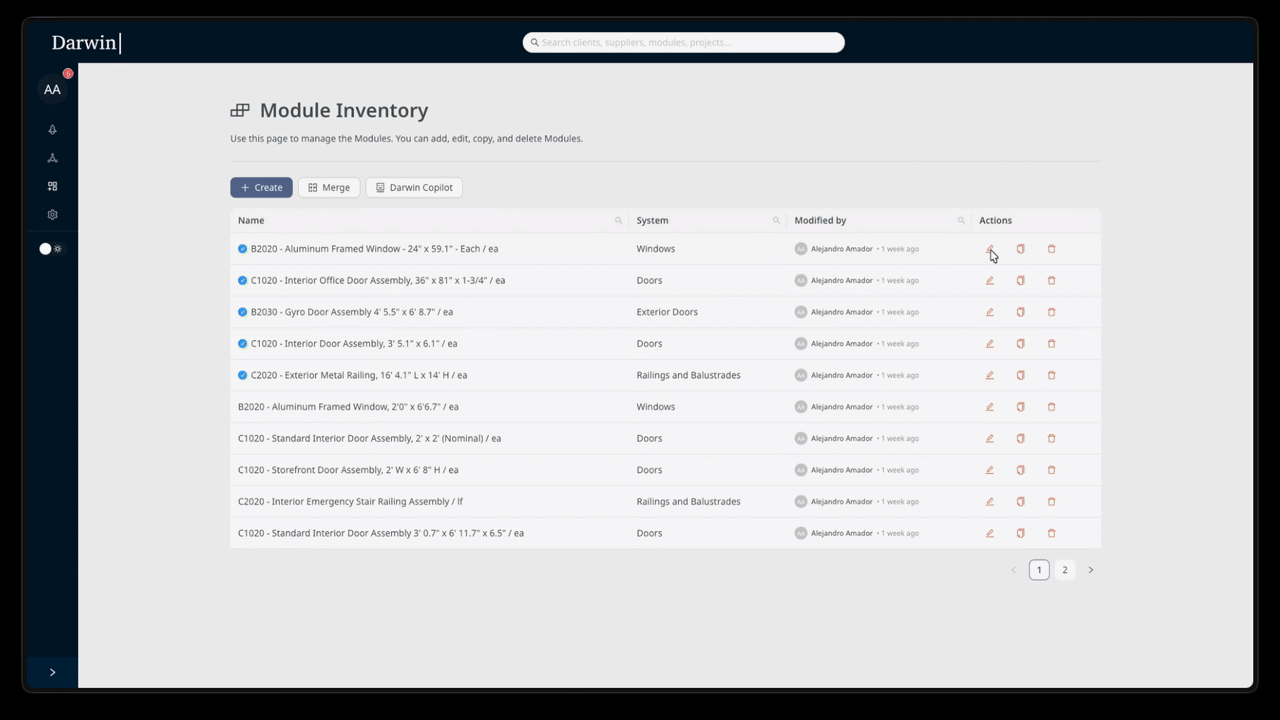The height and width of the screenshot is (720, 1280).
Task: Open the notifications bell in the sidebar
Action: click(52, 130)
